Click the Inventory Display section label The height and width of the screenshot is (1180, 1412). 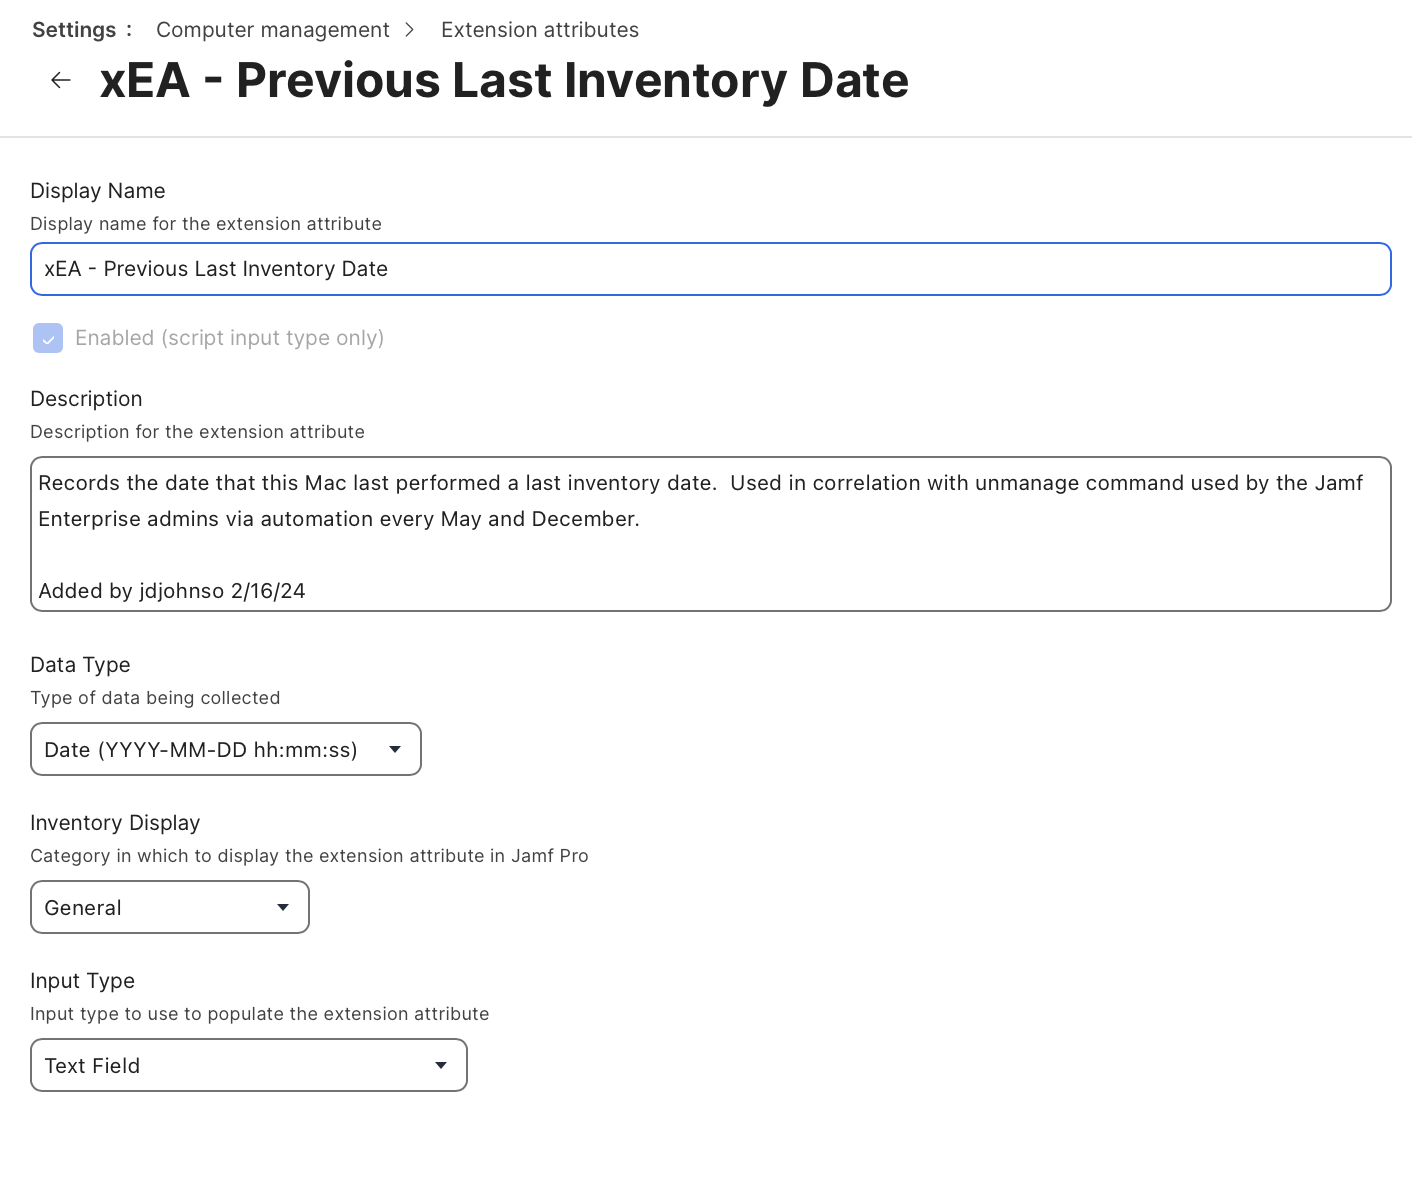point(115,823)
